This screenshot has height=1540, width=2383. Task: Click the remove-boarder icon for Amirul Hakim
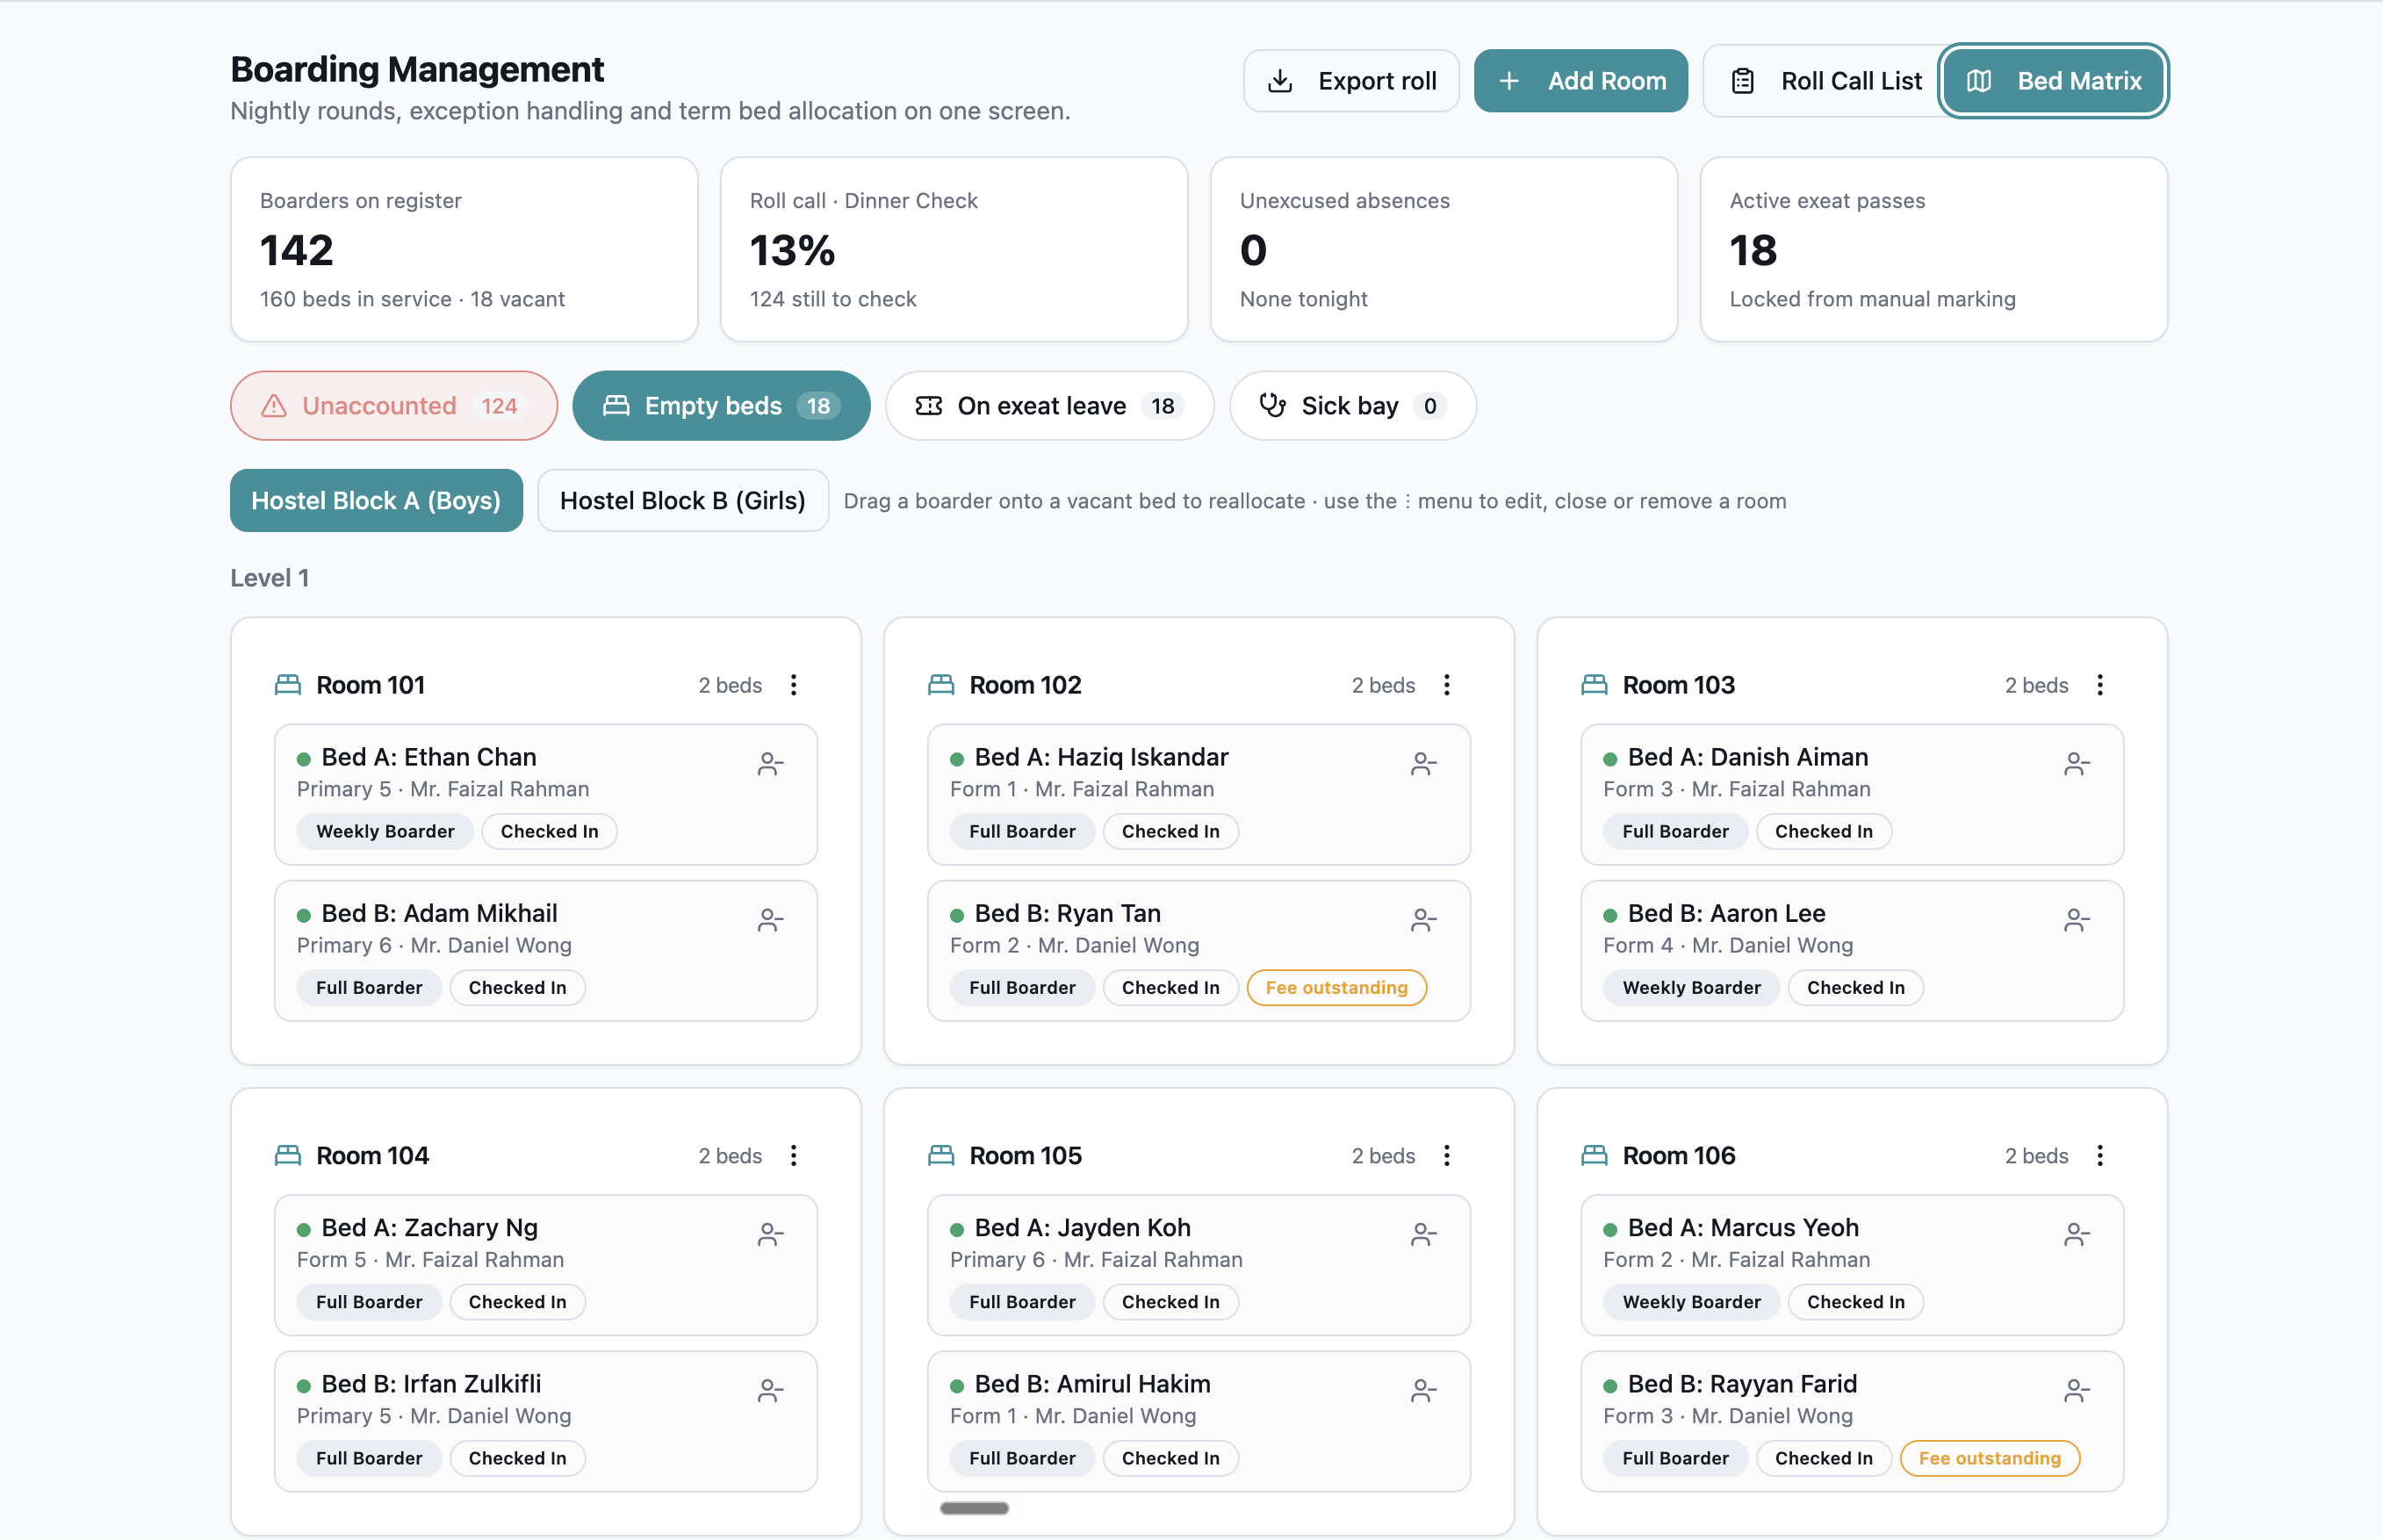[x=1423, y=1391]
